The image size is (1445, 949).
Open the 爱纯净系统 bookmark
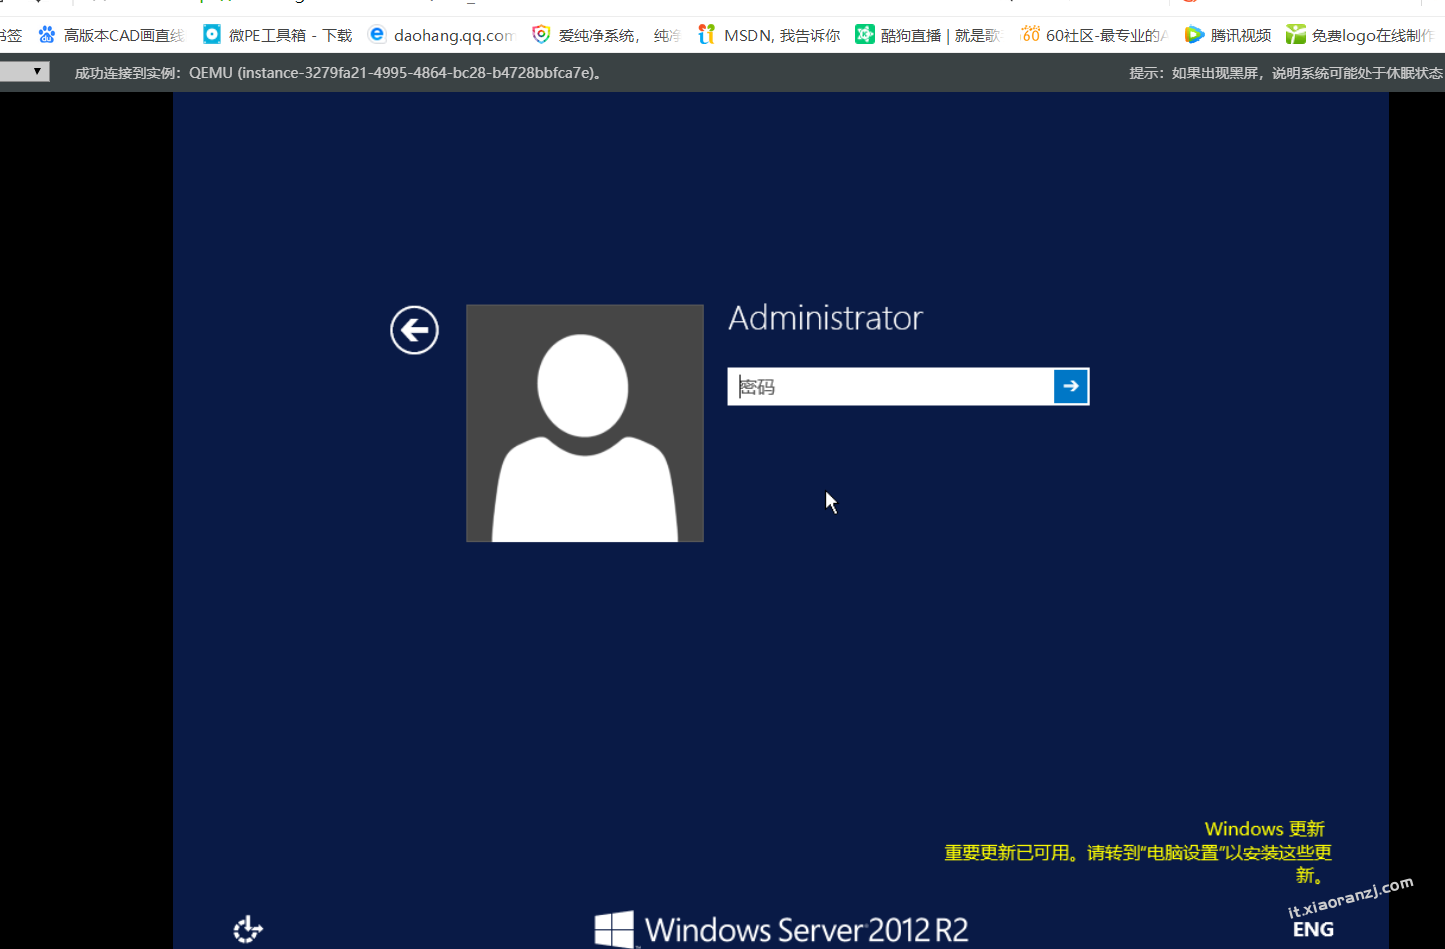[x=606, y=35]
